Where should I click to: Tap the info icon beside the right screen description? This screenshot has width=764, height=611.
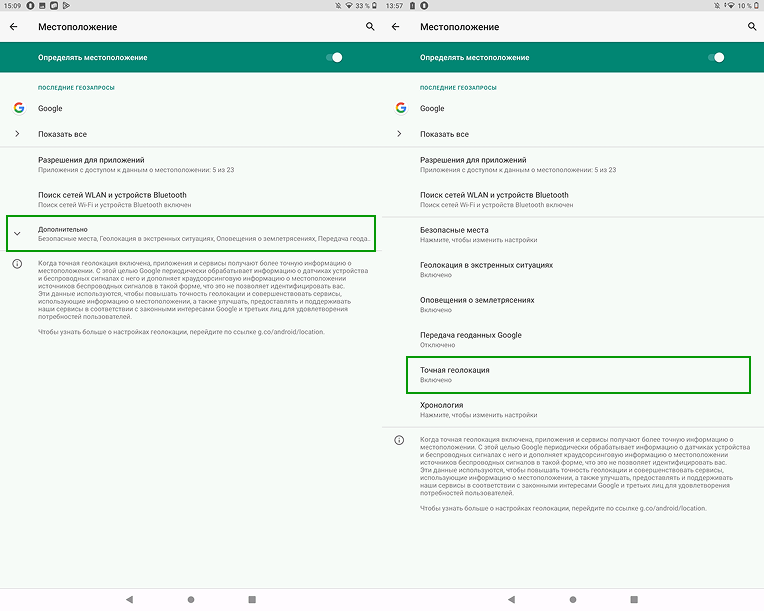400,440
